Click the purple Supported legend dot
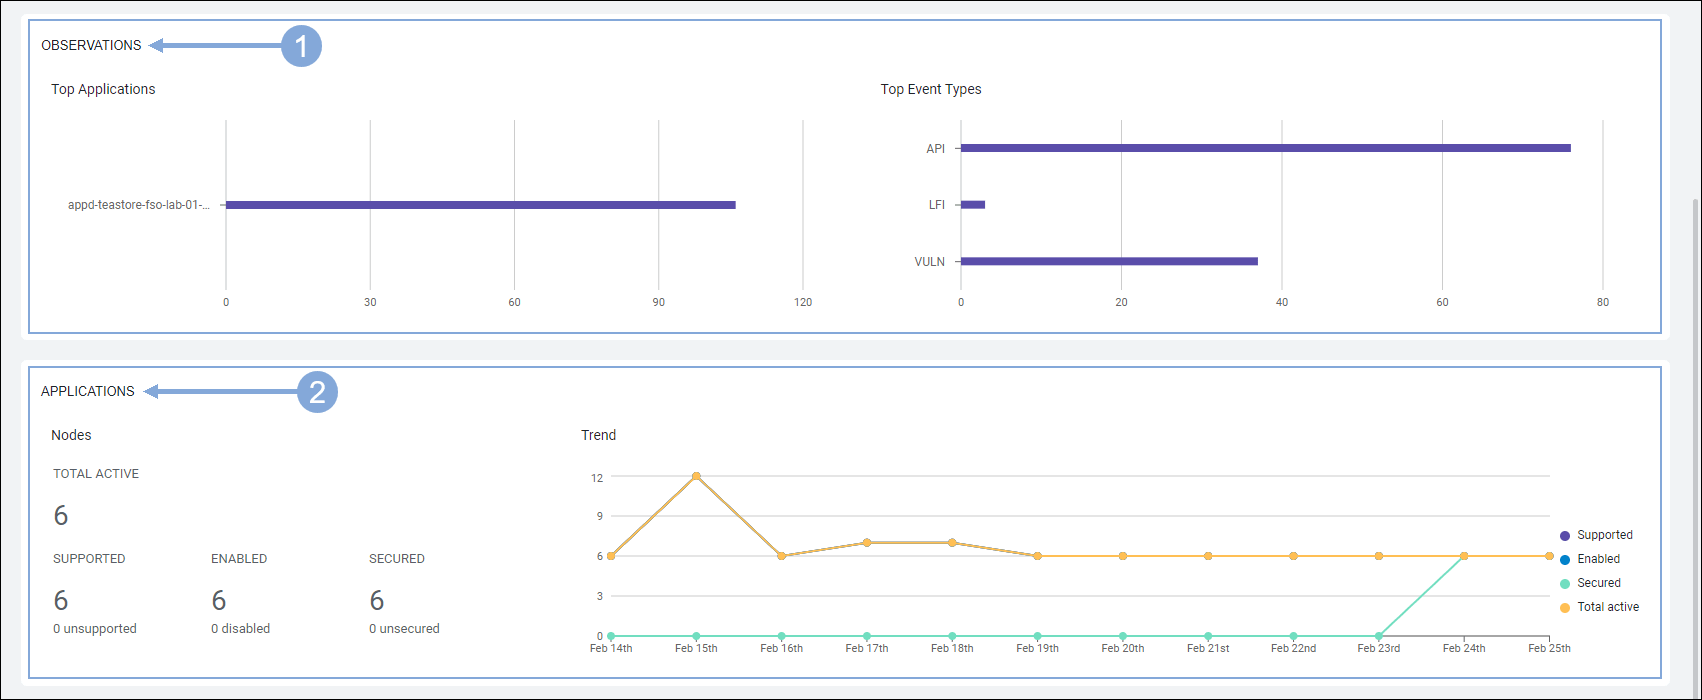Screen dimensions: 1702x700 click(1565, 536)
